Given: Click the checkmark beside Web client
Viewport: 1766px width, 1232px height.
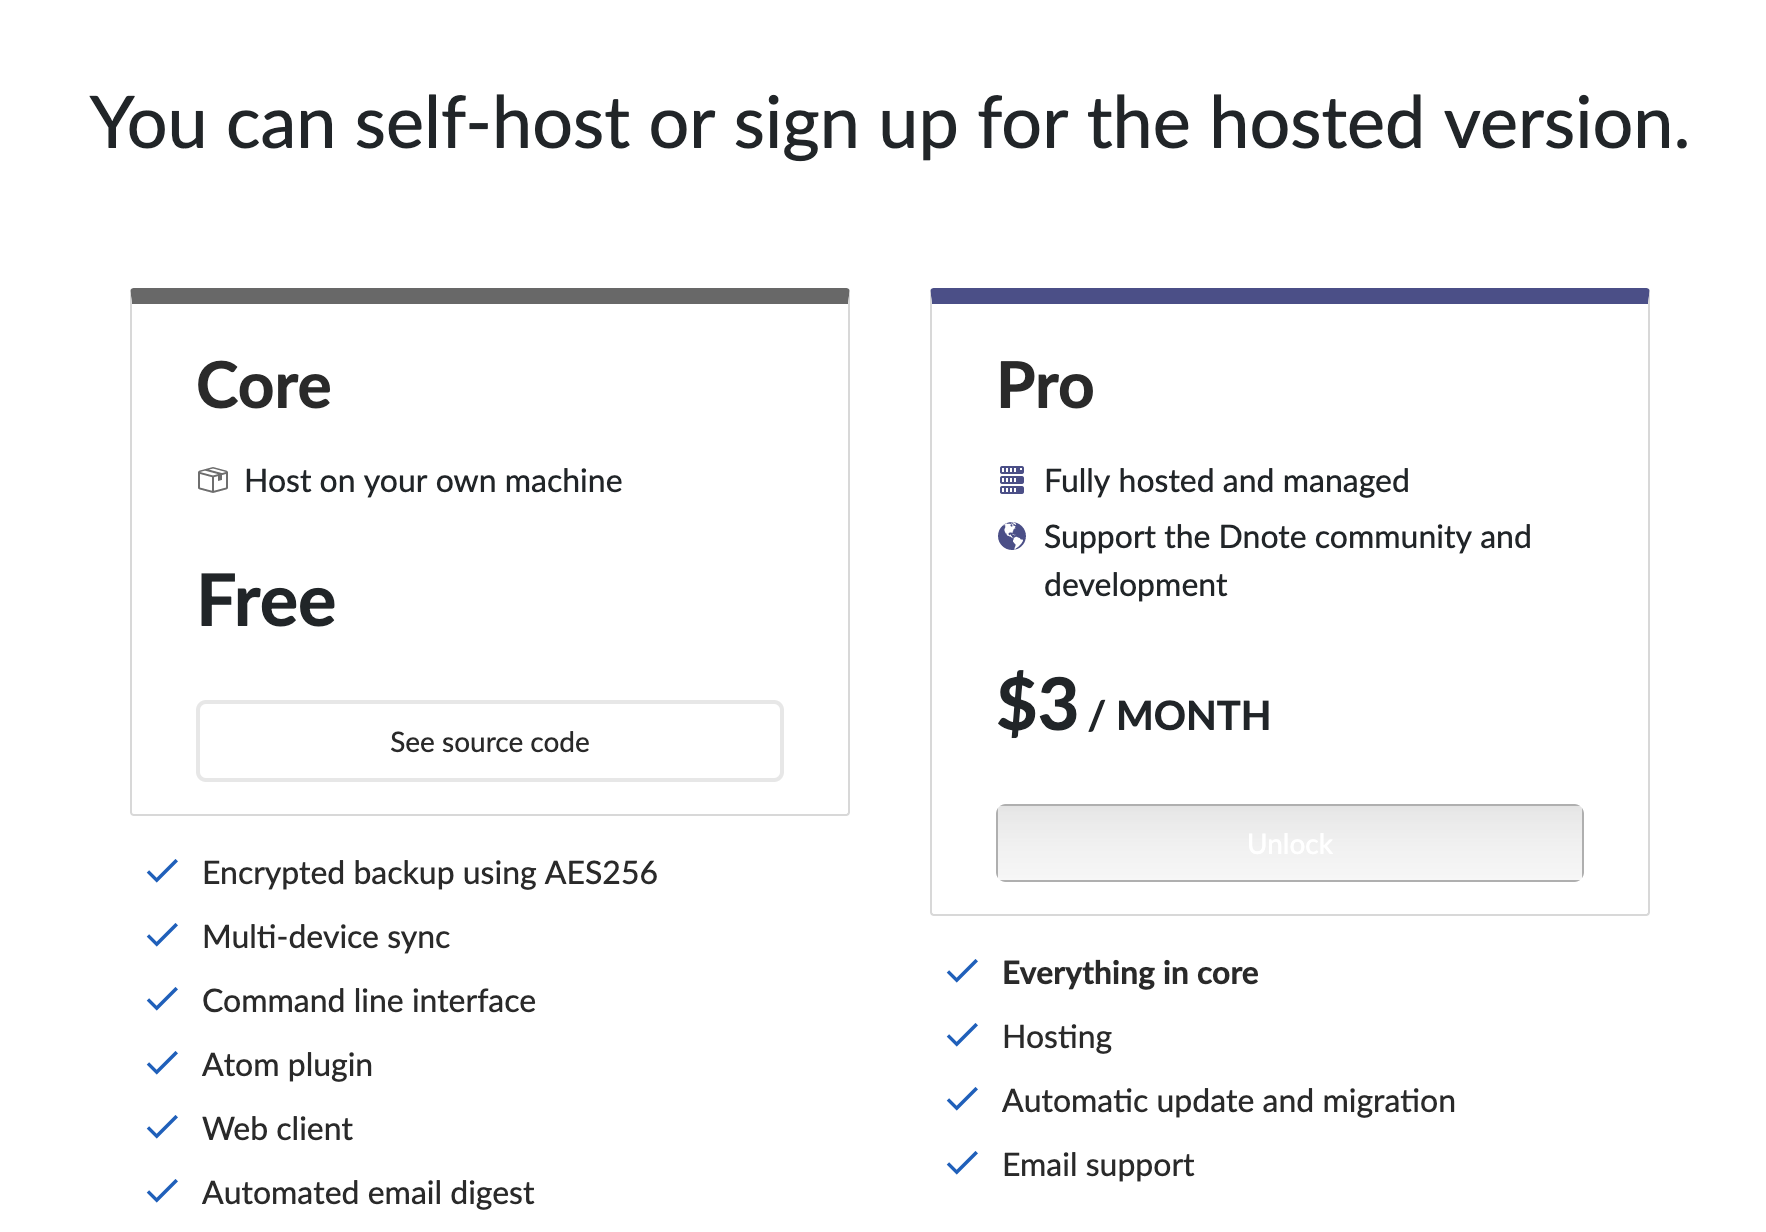Looking at the screenshot, I should [x=163, y=1127].
